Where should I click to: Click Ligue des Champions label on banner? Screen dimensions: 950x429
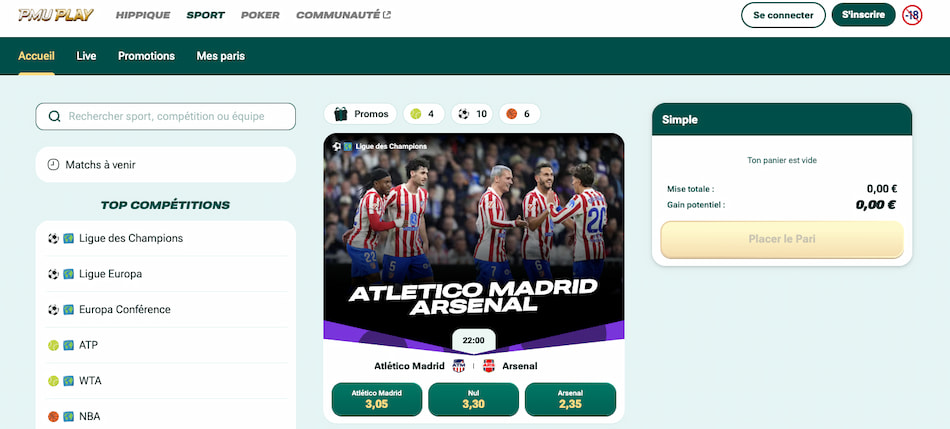[391, 146]
